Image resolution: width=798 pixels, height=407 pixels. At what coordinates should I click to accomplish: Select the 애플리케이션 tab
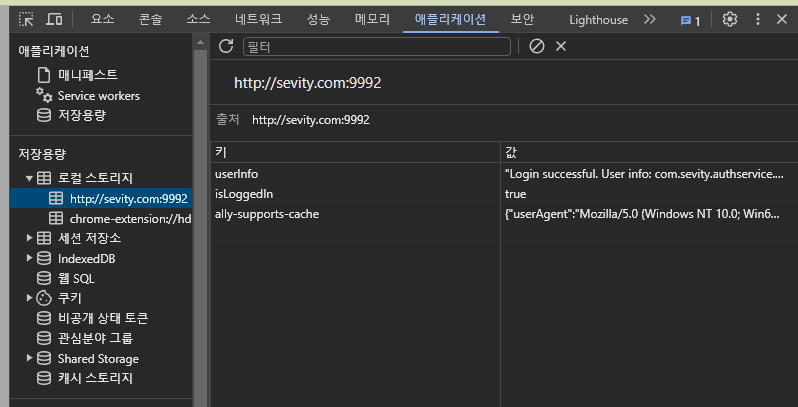(450, 19)
